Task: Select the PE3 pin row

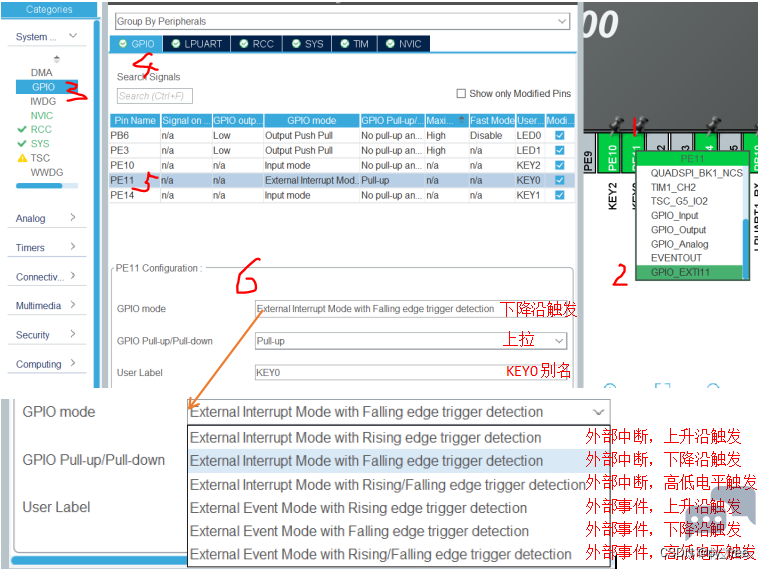Action: [x=342, y=151]
